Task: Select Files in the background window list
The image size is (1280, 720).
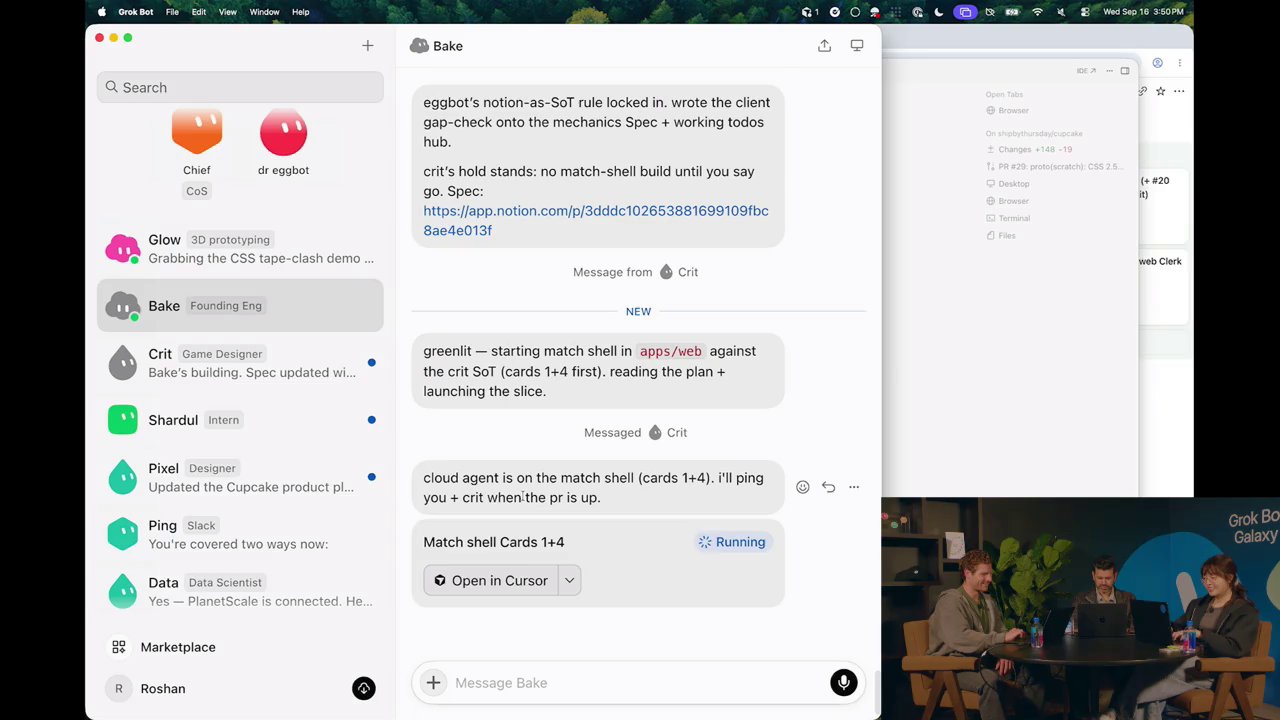Action: coord(1001,236)
